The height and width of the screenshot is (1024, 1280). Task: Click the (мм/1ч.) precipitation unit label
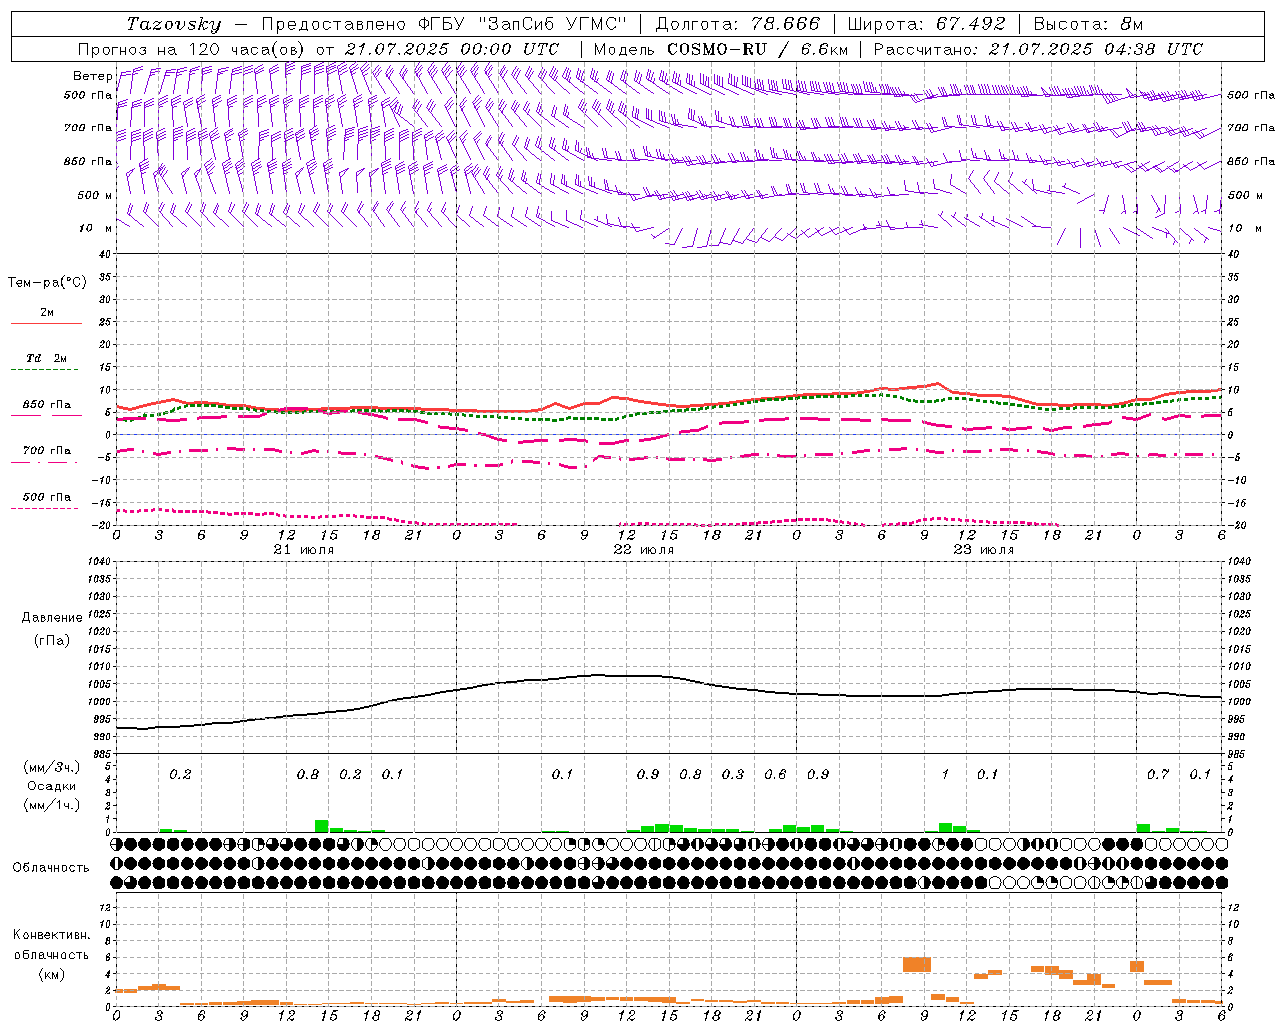point(51,805)
